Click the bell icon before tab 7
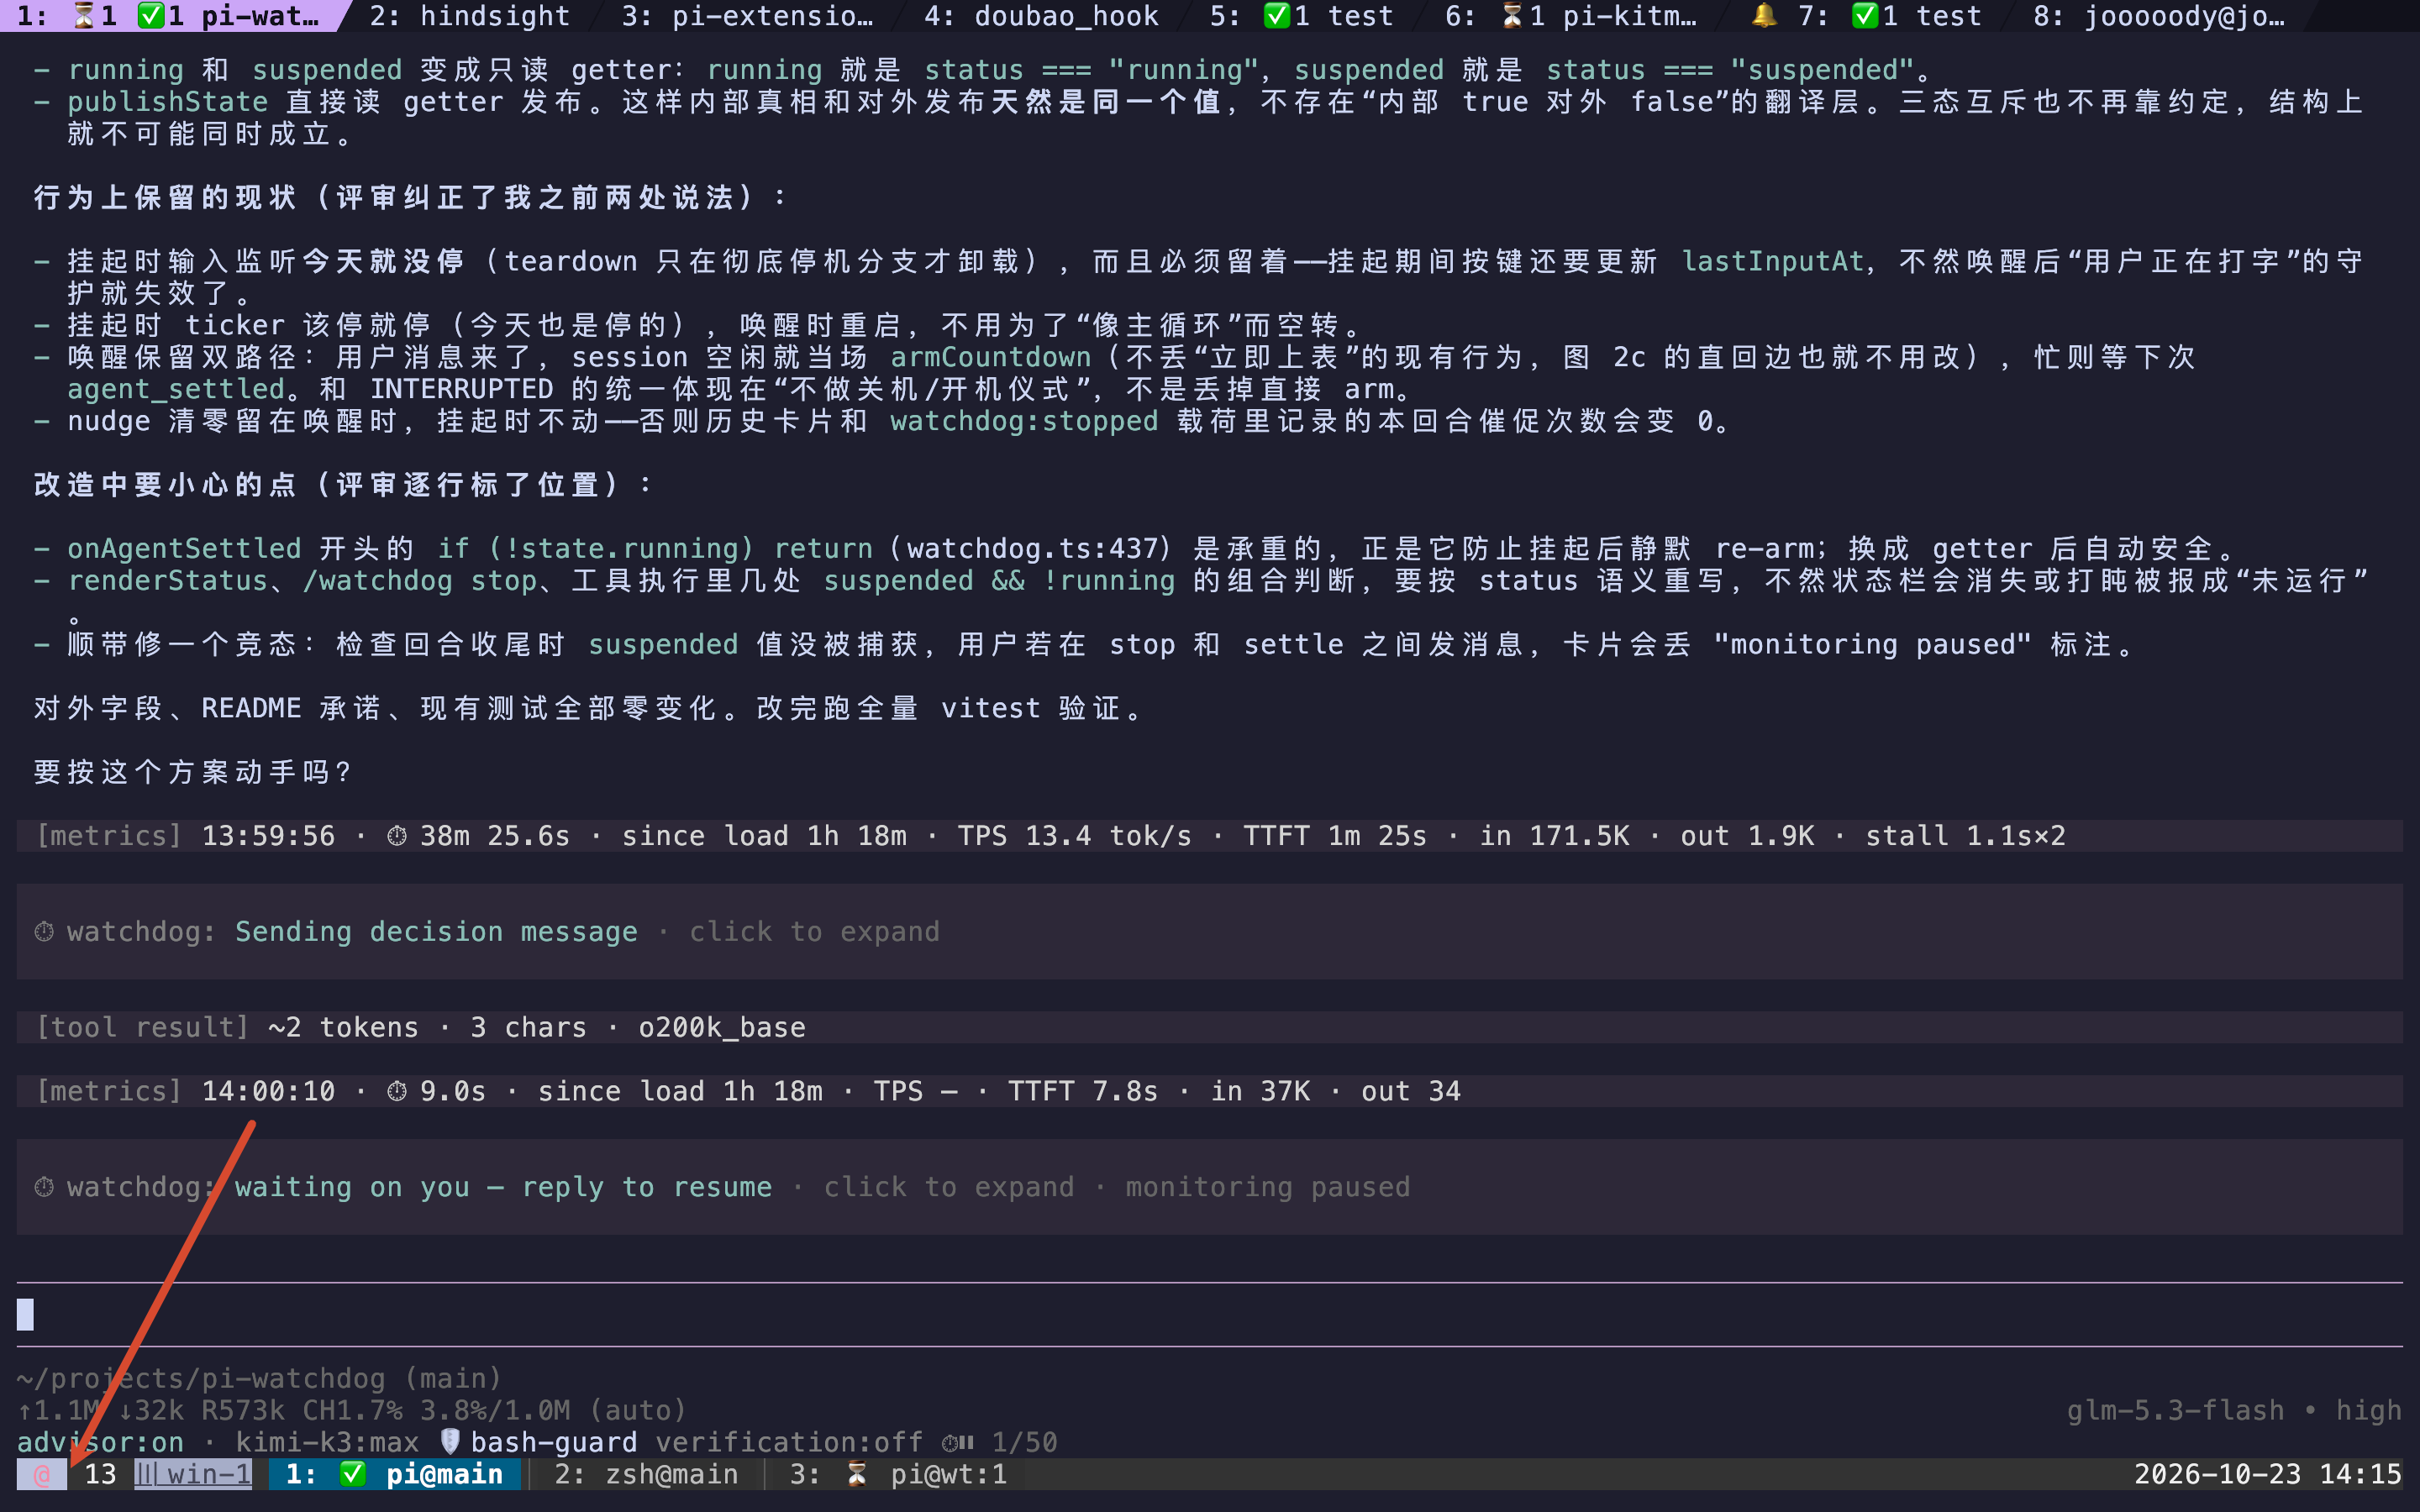 [1764, 15]
